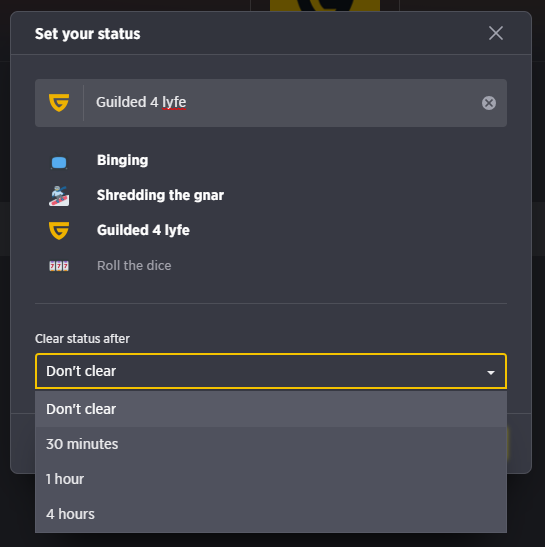Open the emoji picker via Guilded logo
The height and width of the screenshot is (547, 545).
[x=59, y=103]
